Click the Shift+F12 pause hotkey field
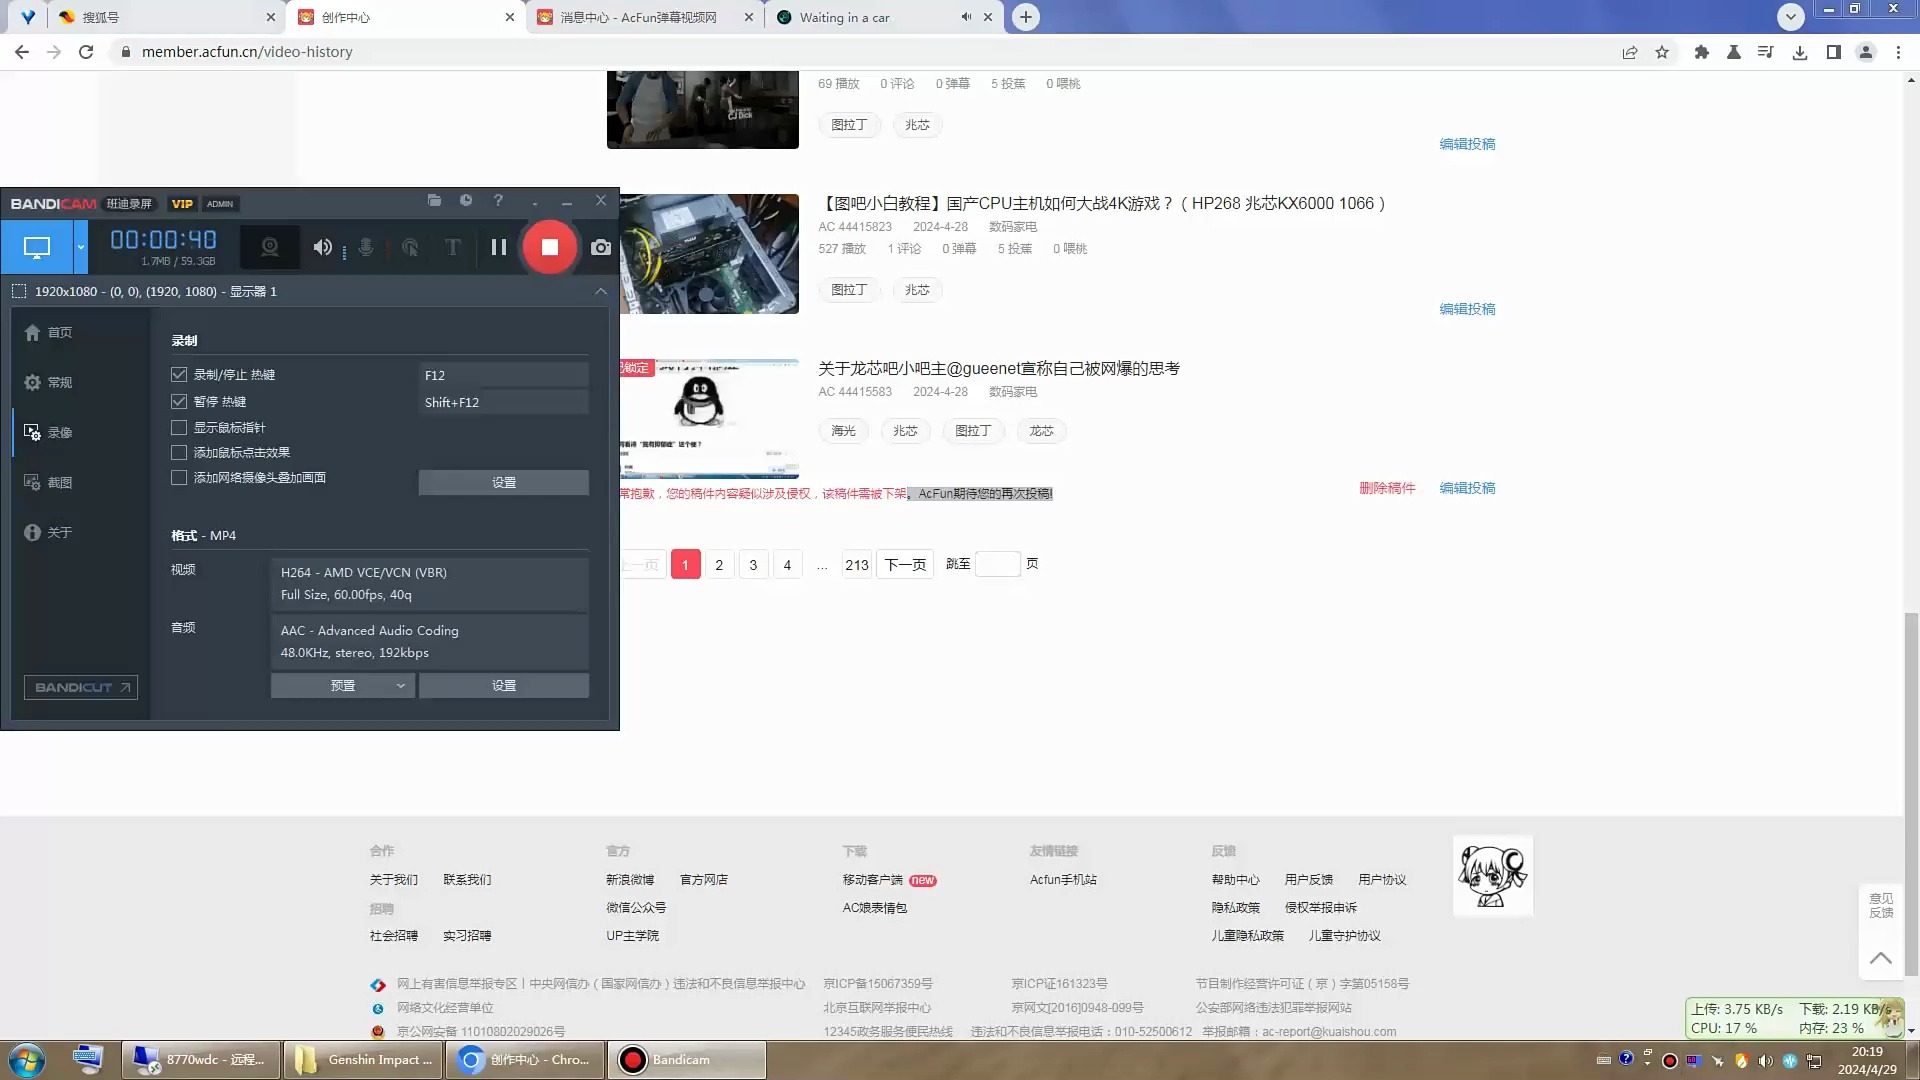 point(504,402)
